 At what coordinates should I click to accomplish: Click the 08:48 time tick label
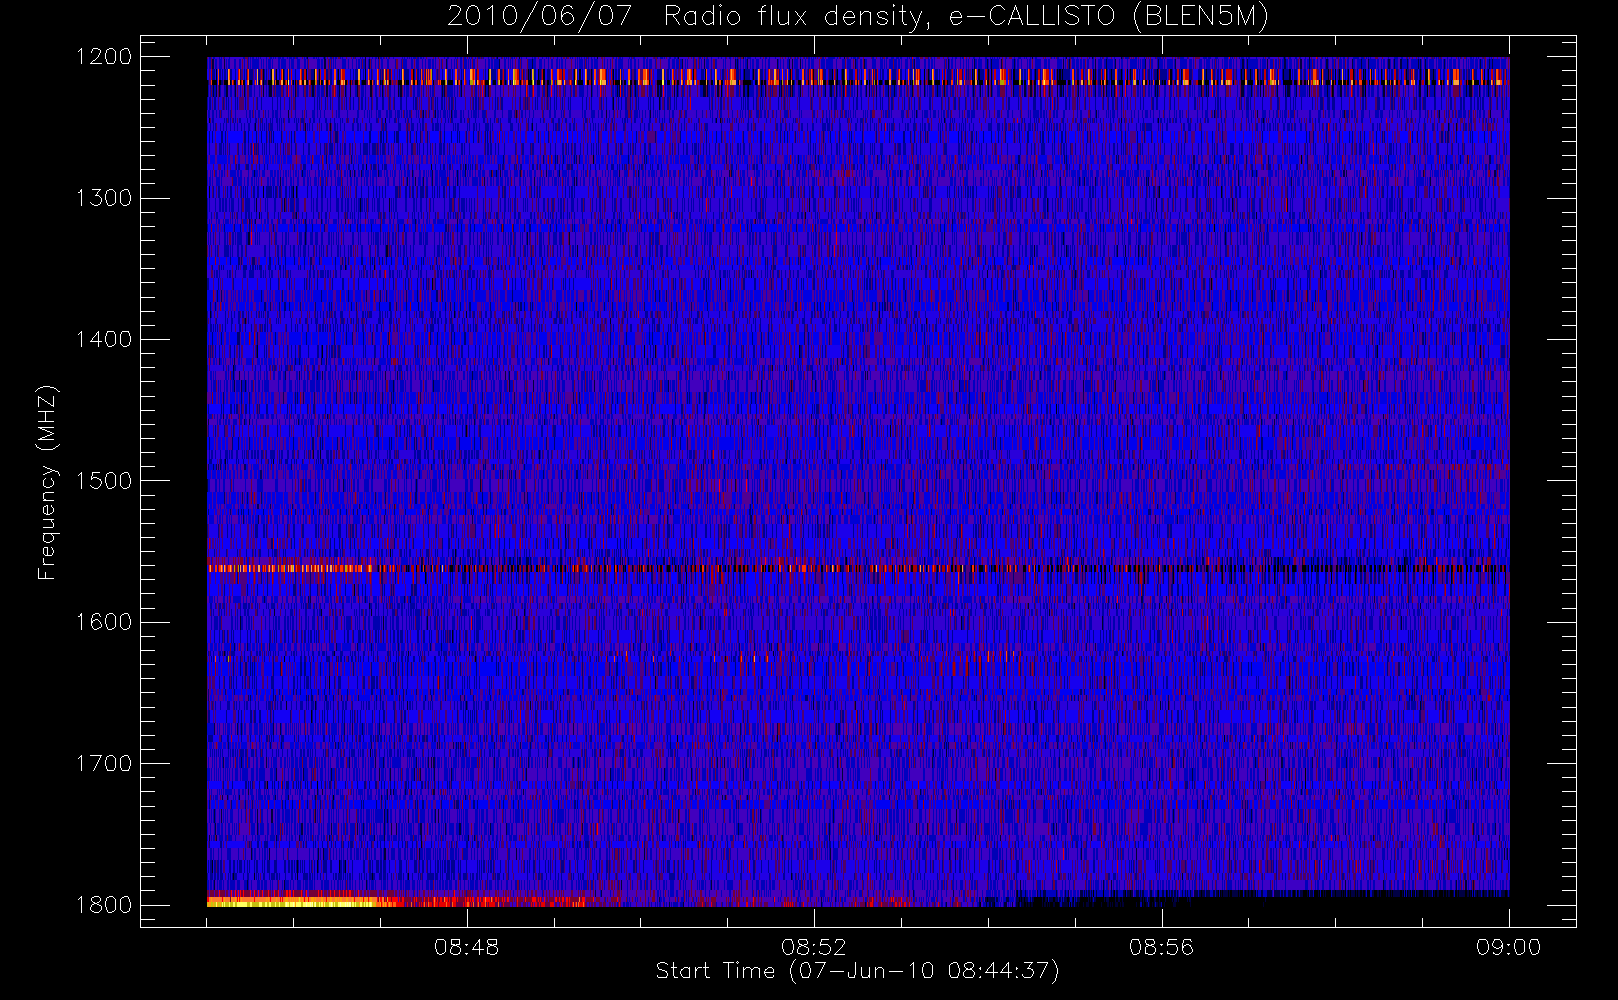[467, 947]
